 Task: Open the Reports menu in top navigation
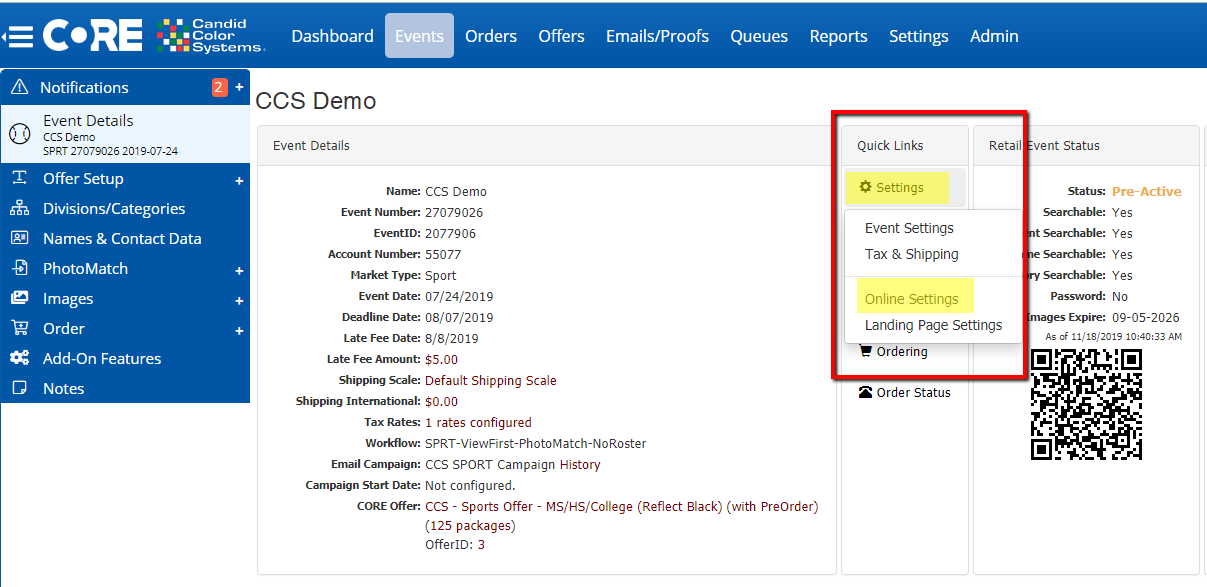click(x=838, y=36)
